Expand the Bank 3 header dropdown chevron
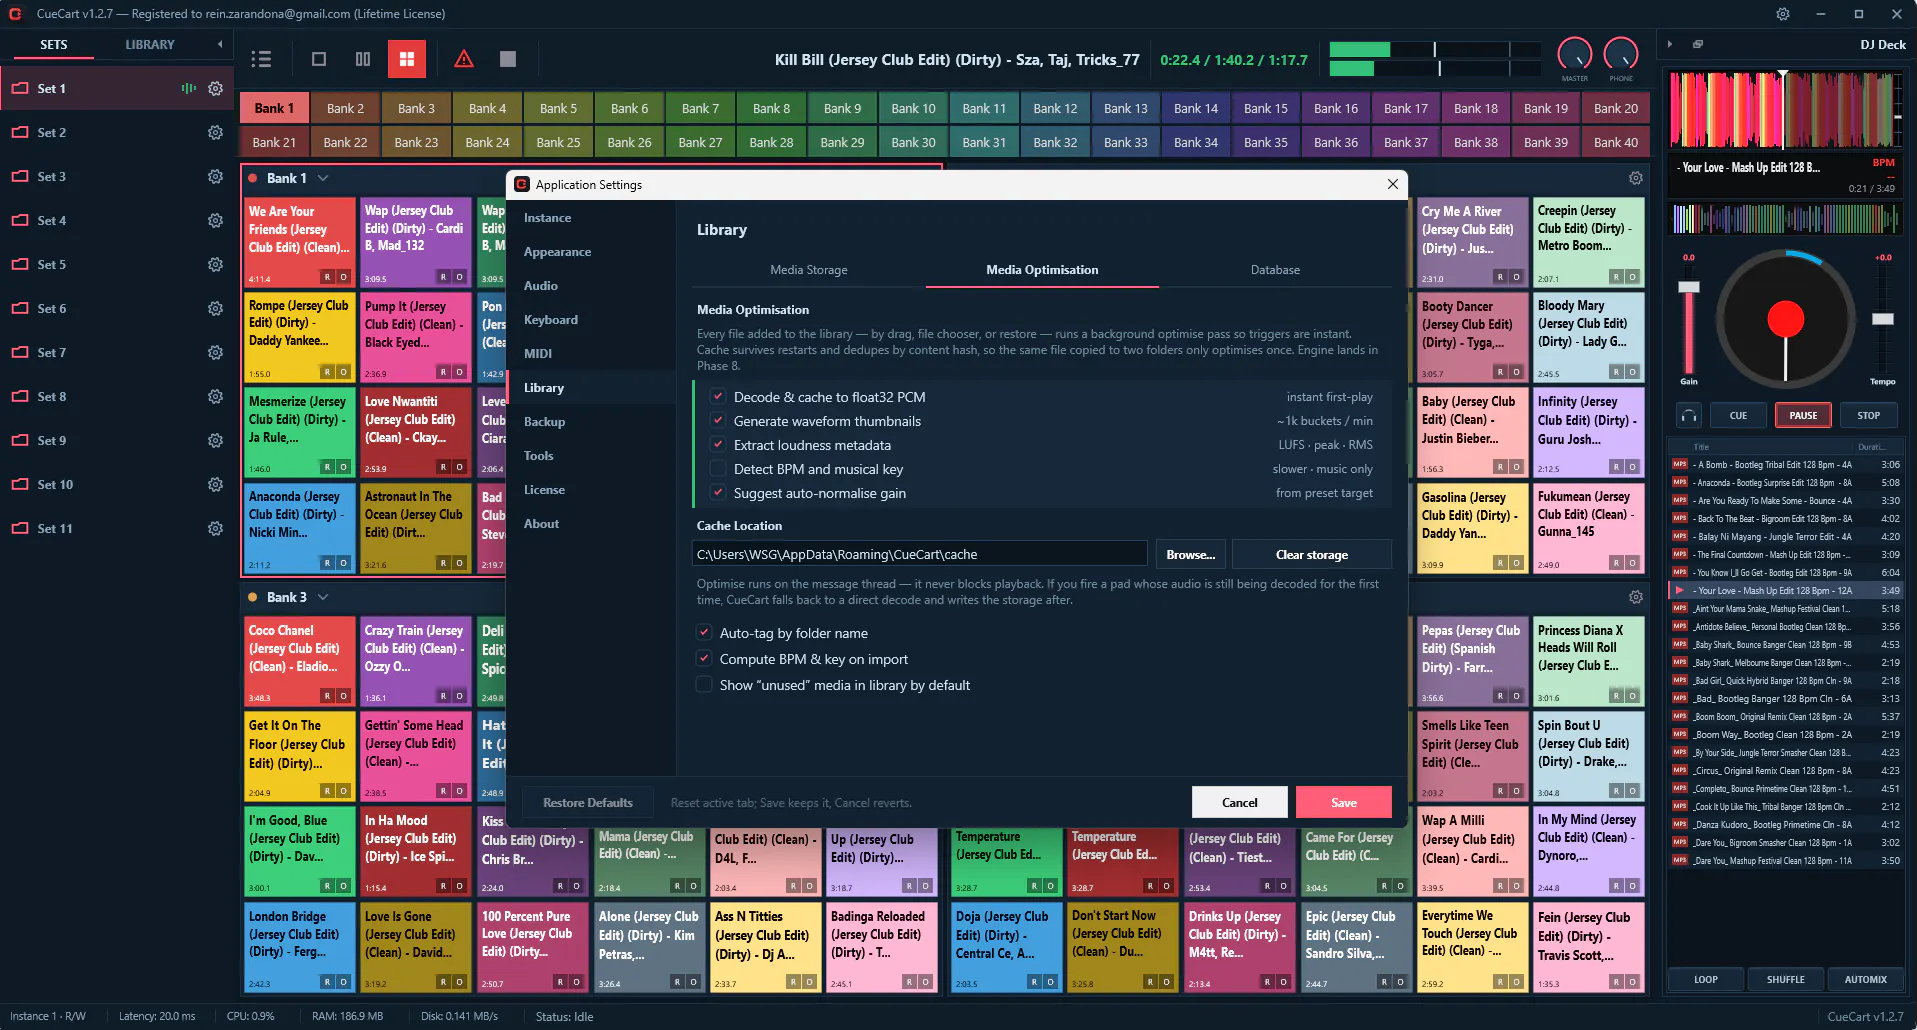Image resolution: width=1917 pixels, height=1030 pixels. click(x=323, y=597)
